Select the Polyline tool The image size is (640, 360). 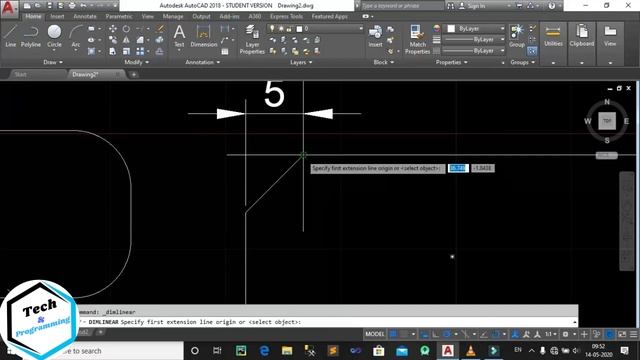31,36
